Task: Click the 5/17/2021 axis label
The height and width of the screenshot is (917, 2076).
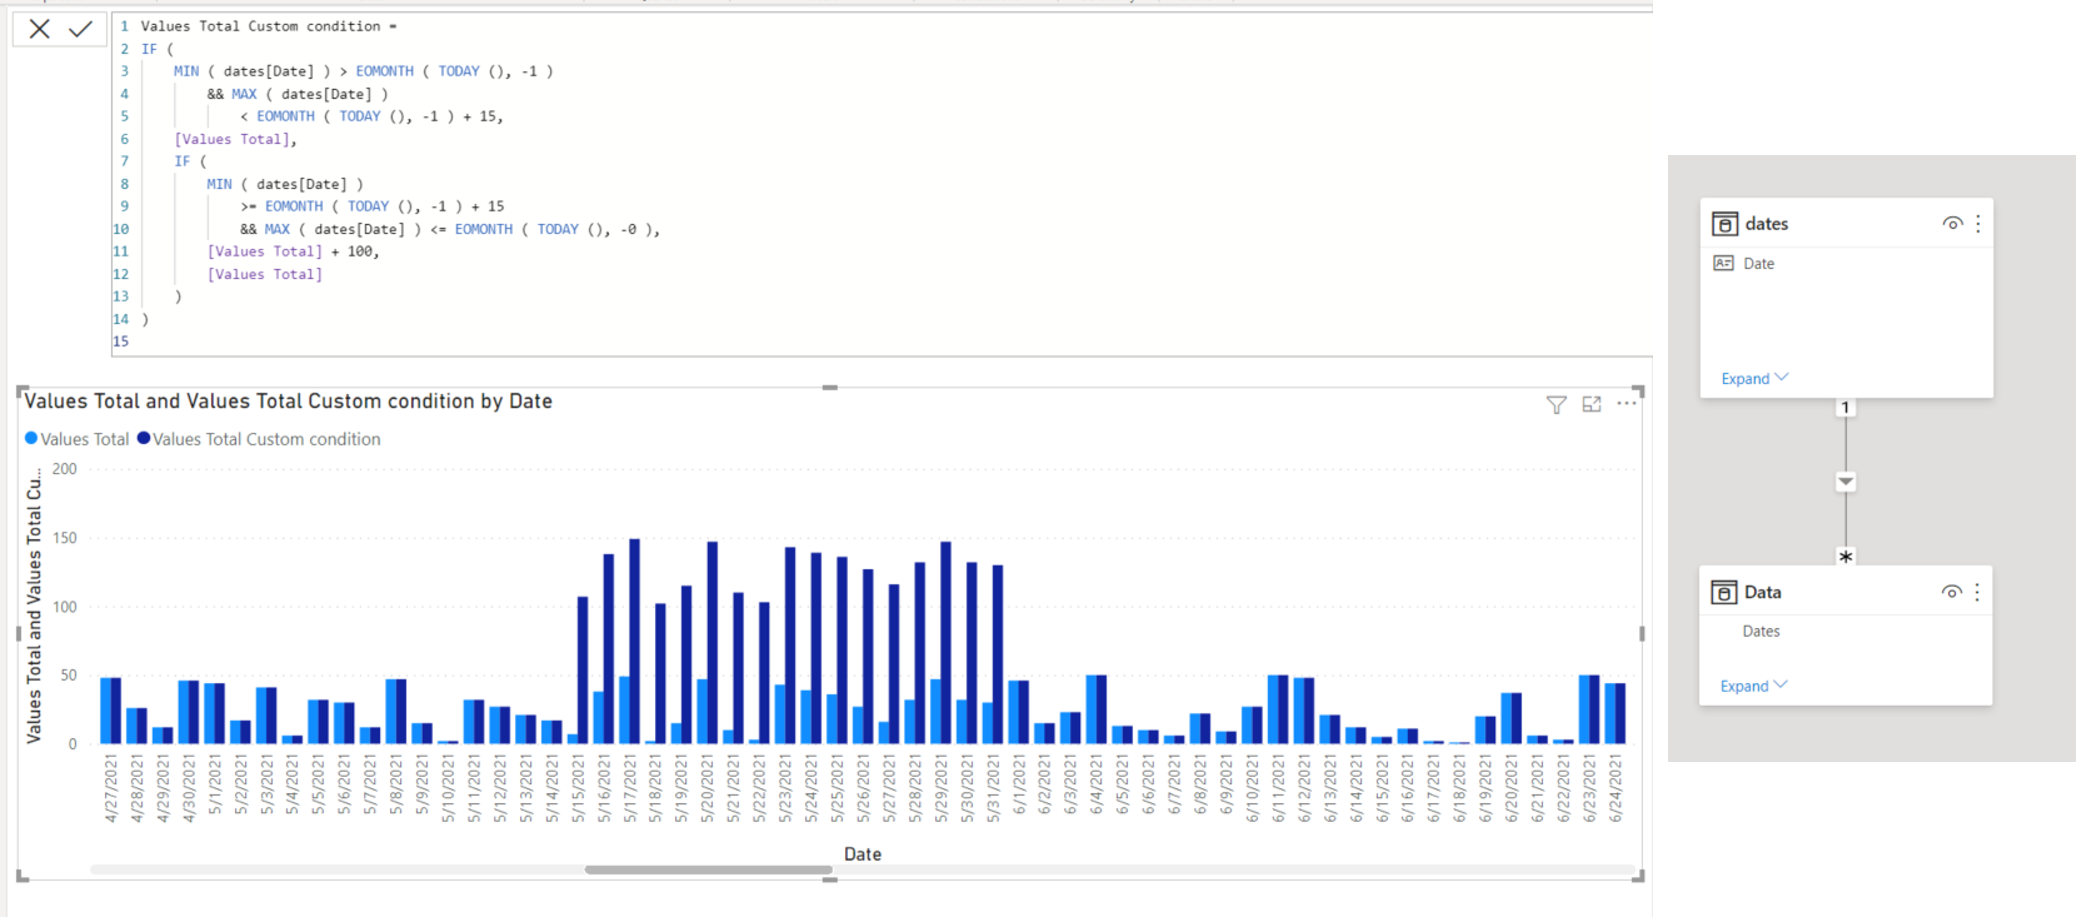Action: (630, 790)
